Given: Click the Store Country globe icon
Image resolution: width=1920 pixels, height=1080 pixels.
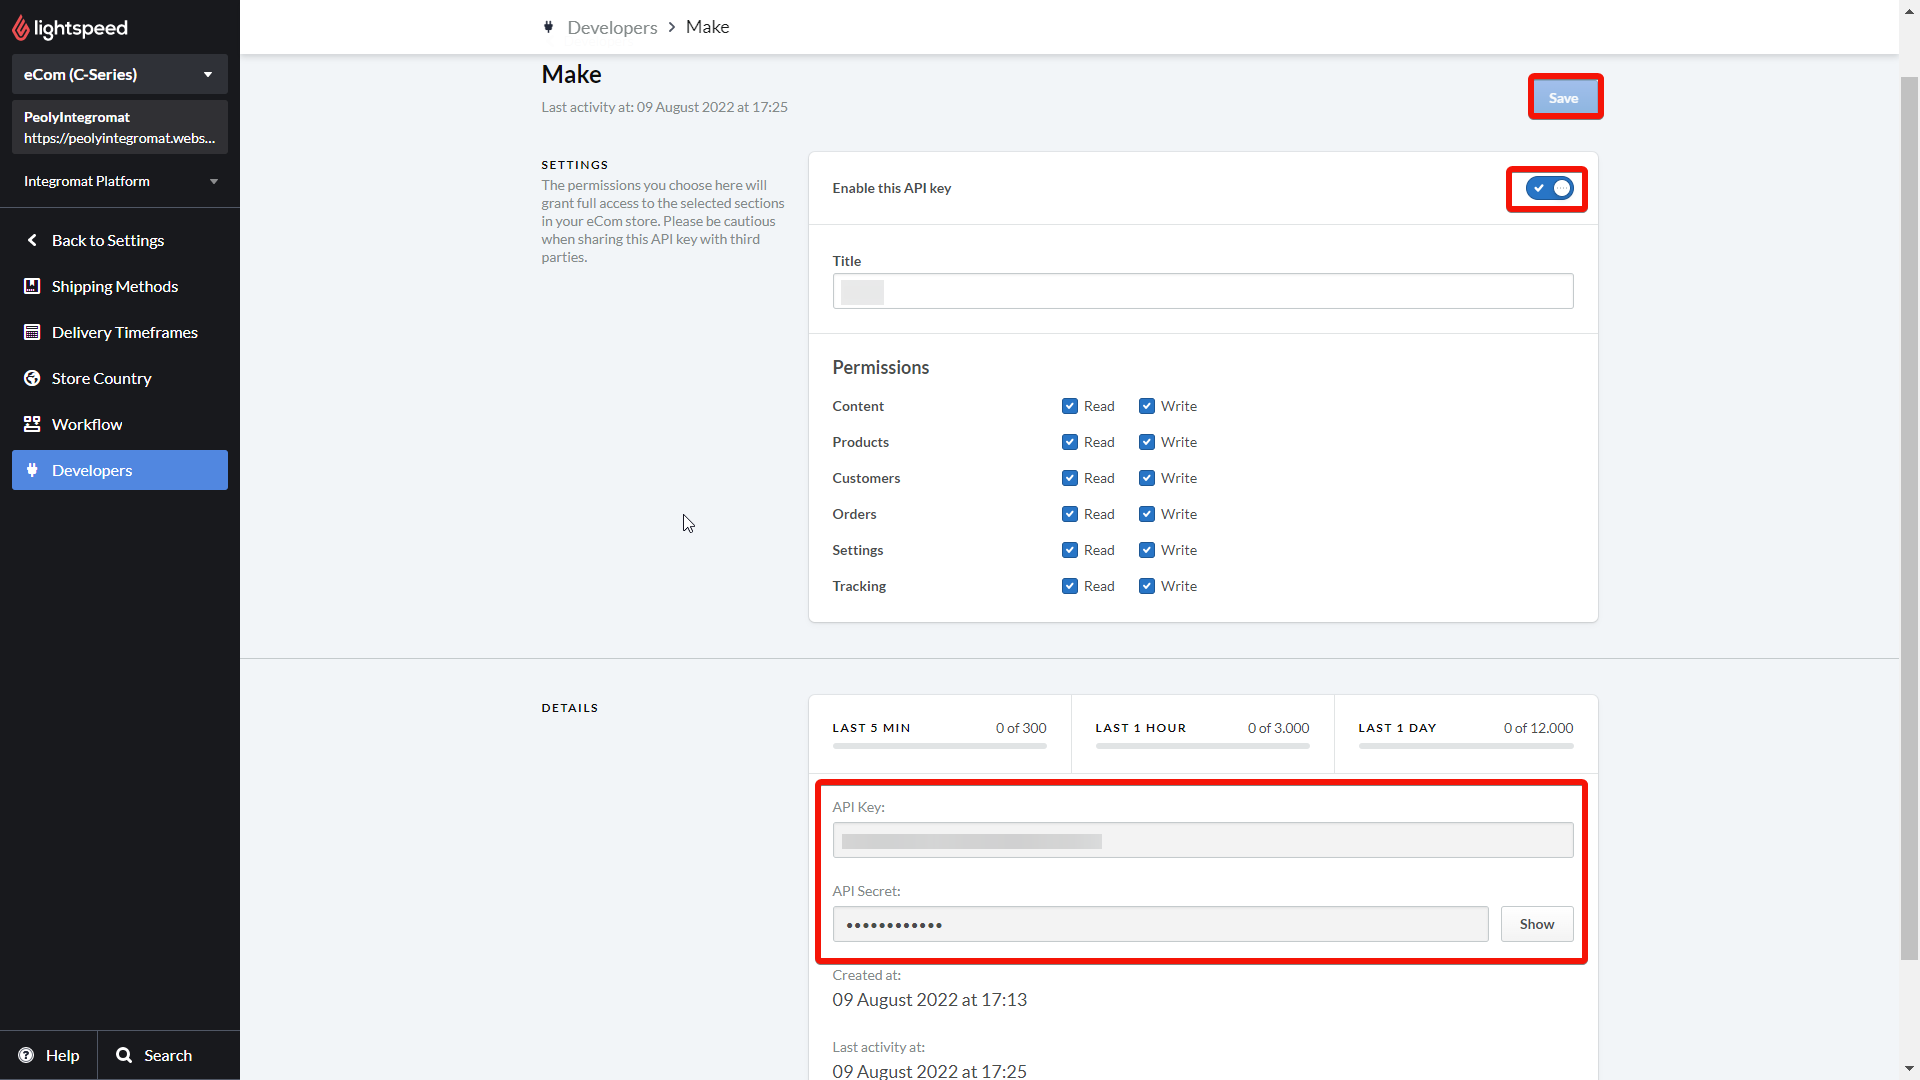Looking at the screenshot, I should tap(32, 378).
